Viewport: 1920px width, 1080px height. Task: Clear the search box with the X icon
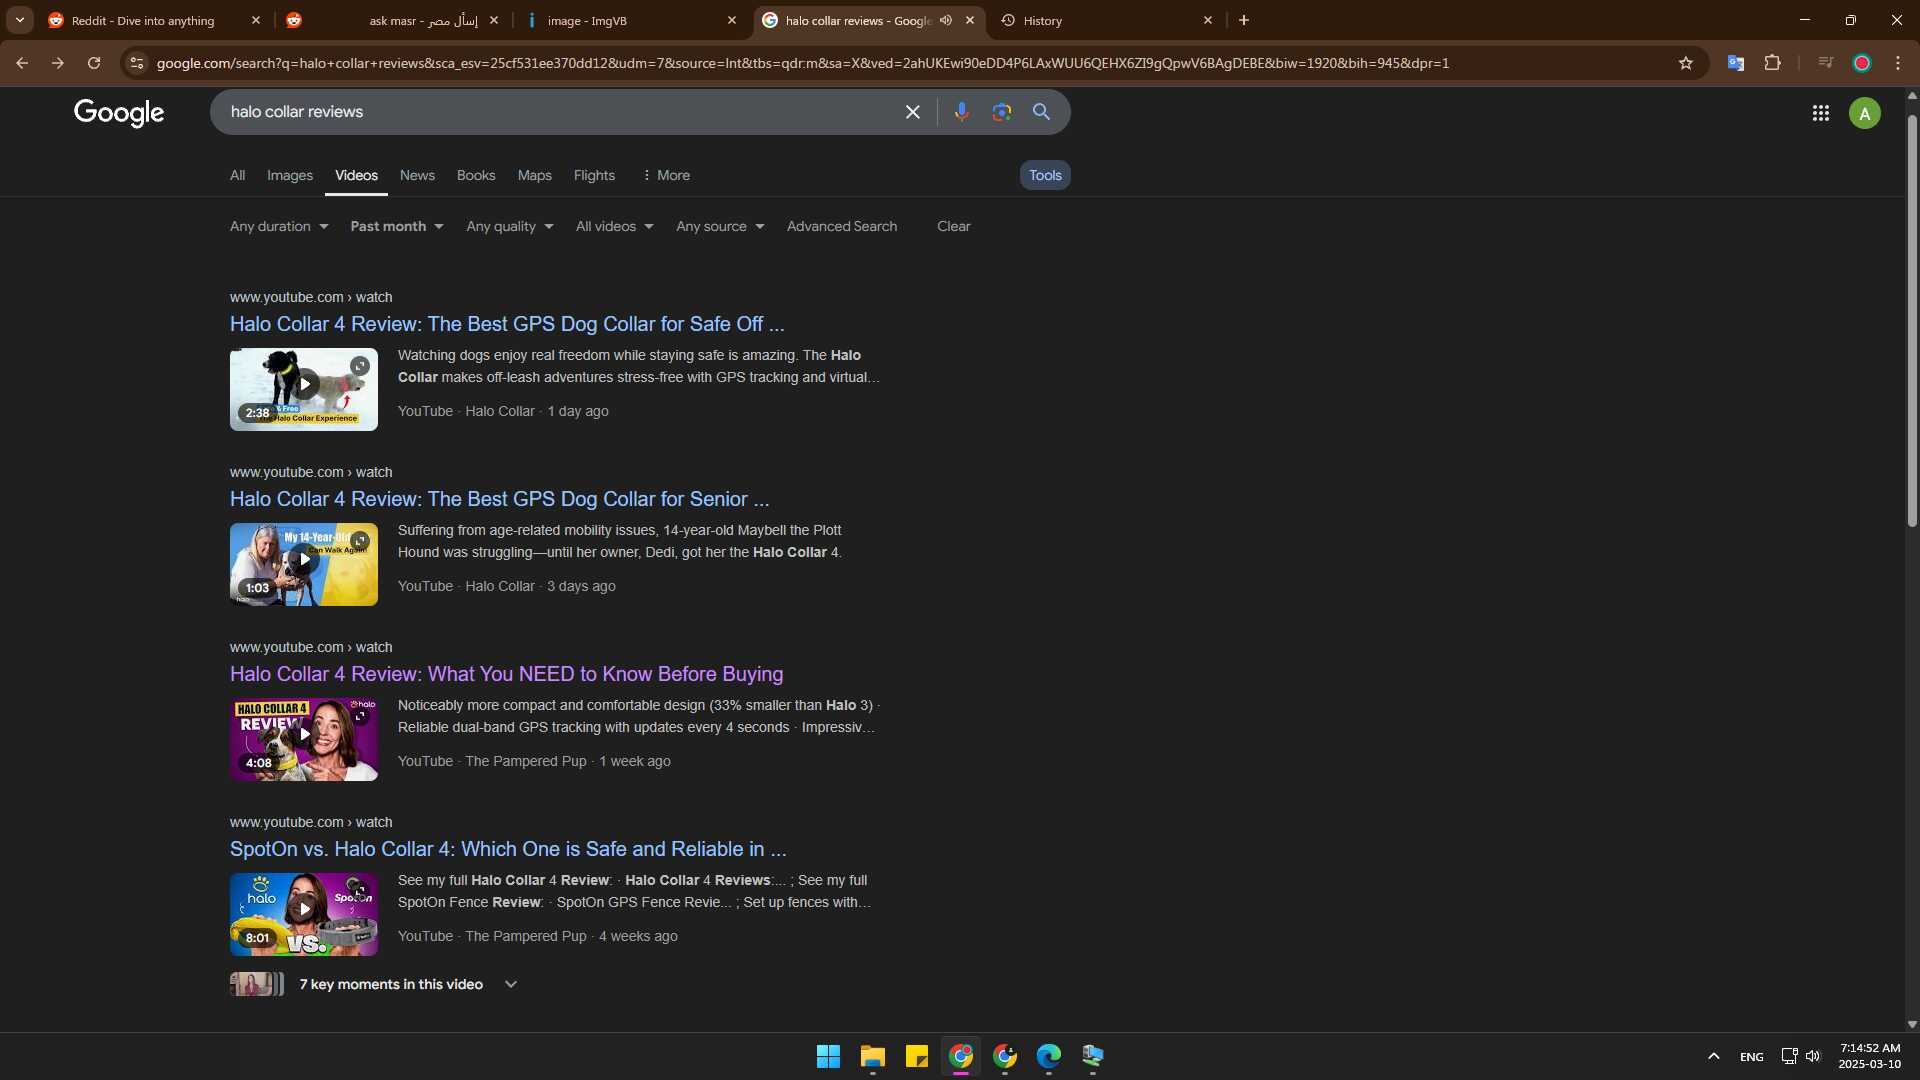click(x=912, y=112)
